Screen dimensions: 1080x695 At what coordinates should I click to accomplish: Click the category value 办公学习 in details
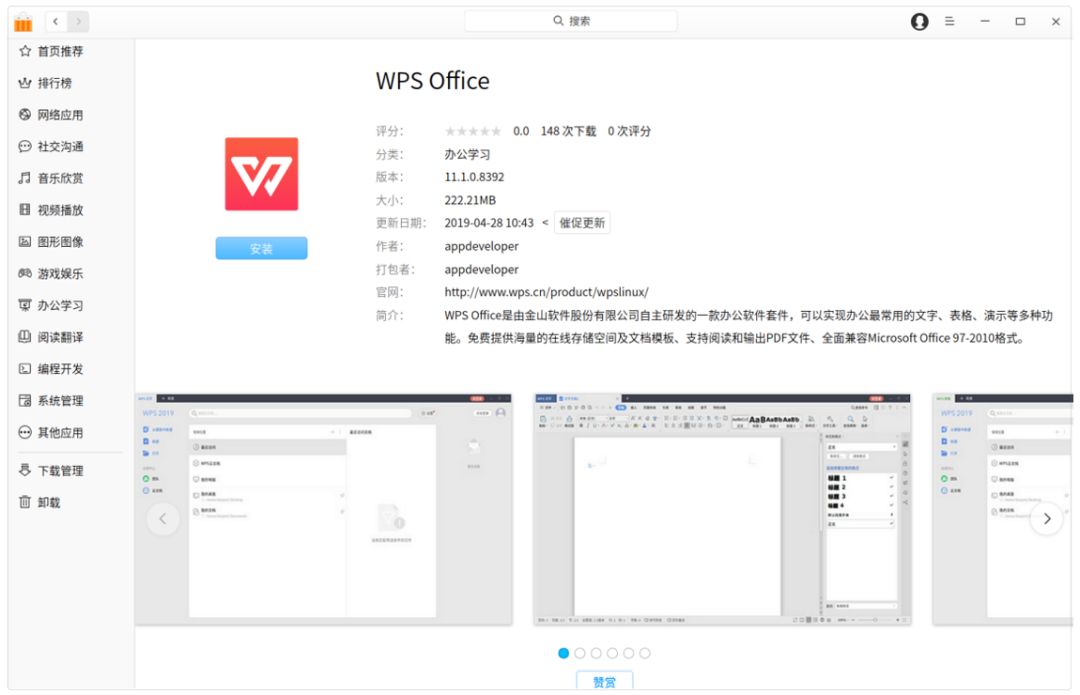[x=468, y=154]
